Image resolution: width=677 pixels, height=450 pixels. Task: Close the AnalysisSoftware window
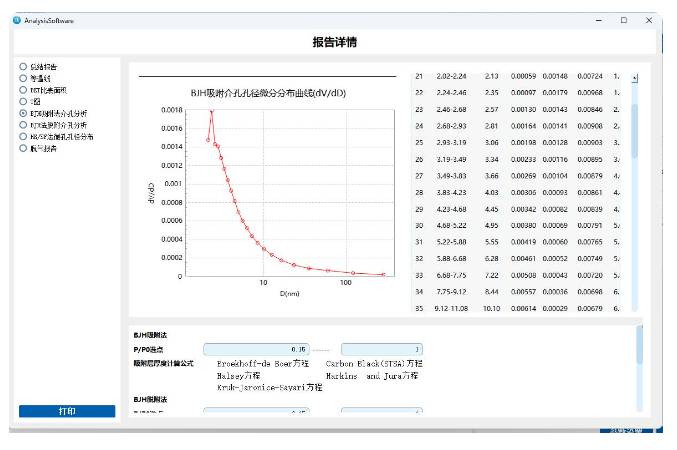coord(649,20)
